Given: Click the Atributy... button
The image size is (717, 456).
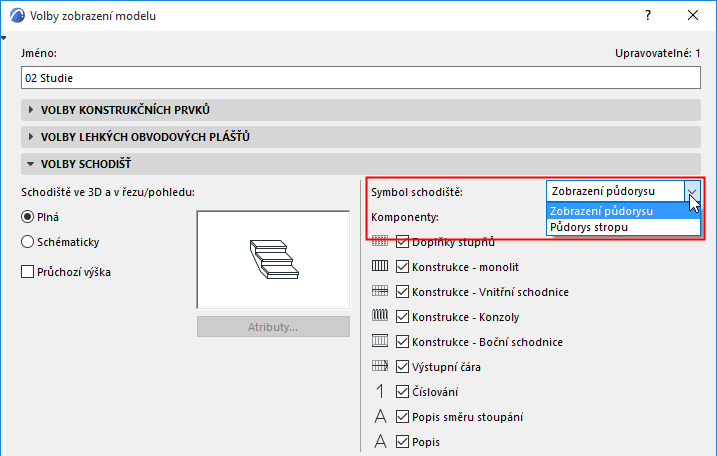Looking at the screenshot, I should pos(273,327).
